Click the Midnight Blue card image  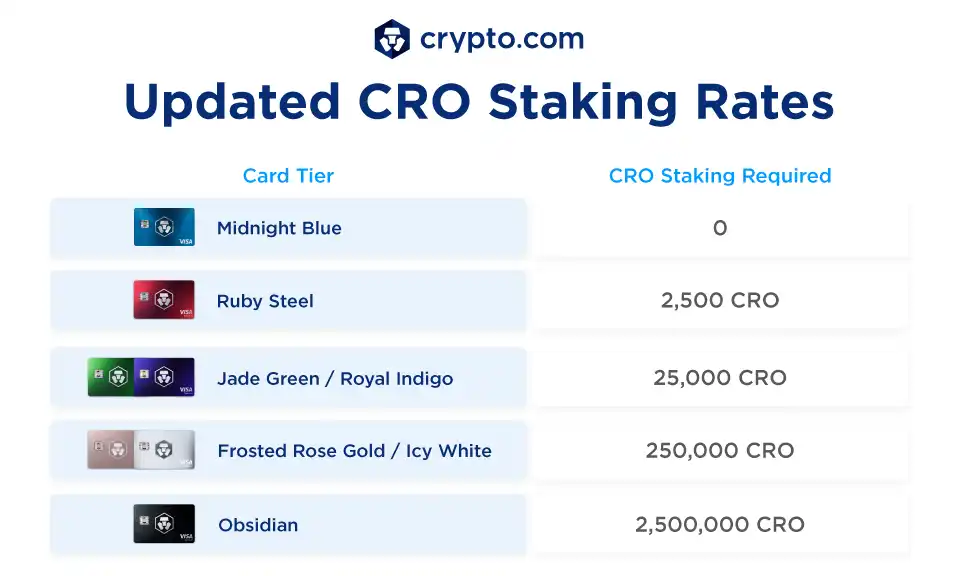[x=164, y=227]
